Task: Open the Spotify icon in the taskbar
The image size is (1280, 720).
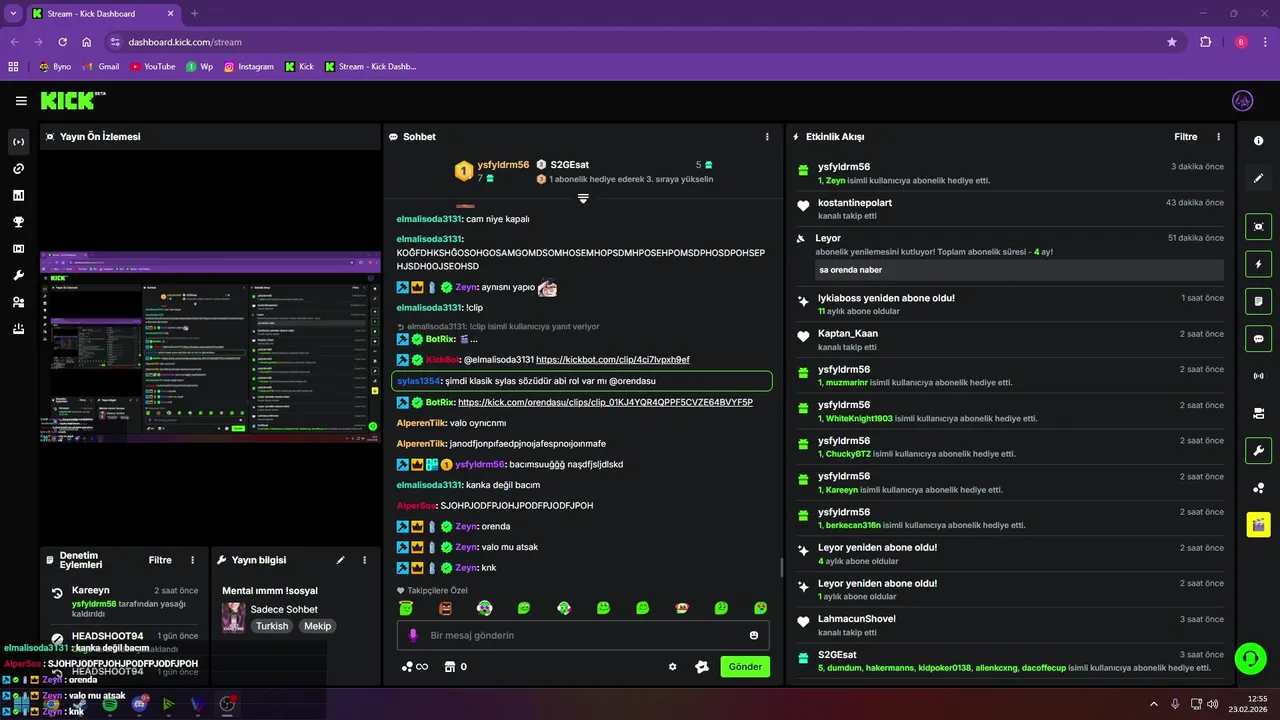Action: (x=110, y=704)
